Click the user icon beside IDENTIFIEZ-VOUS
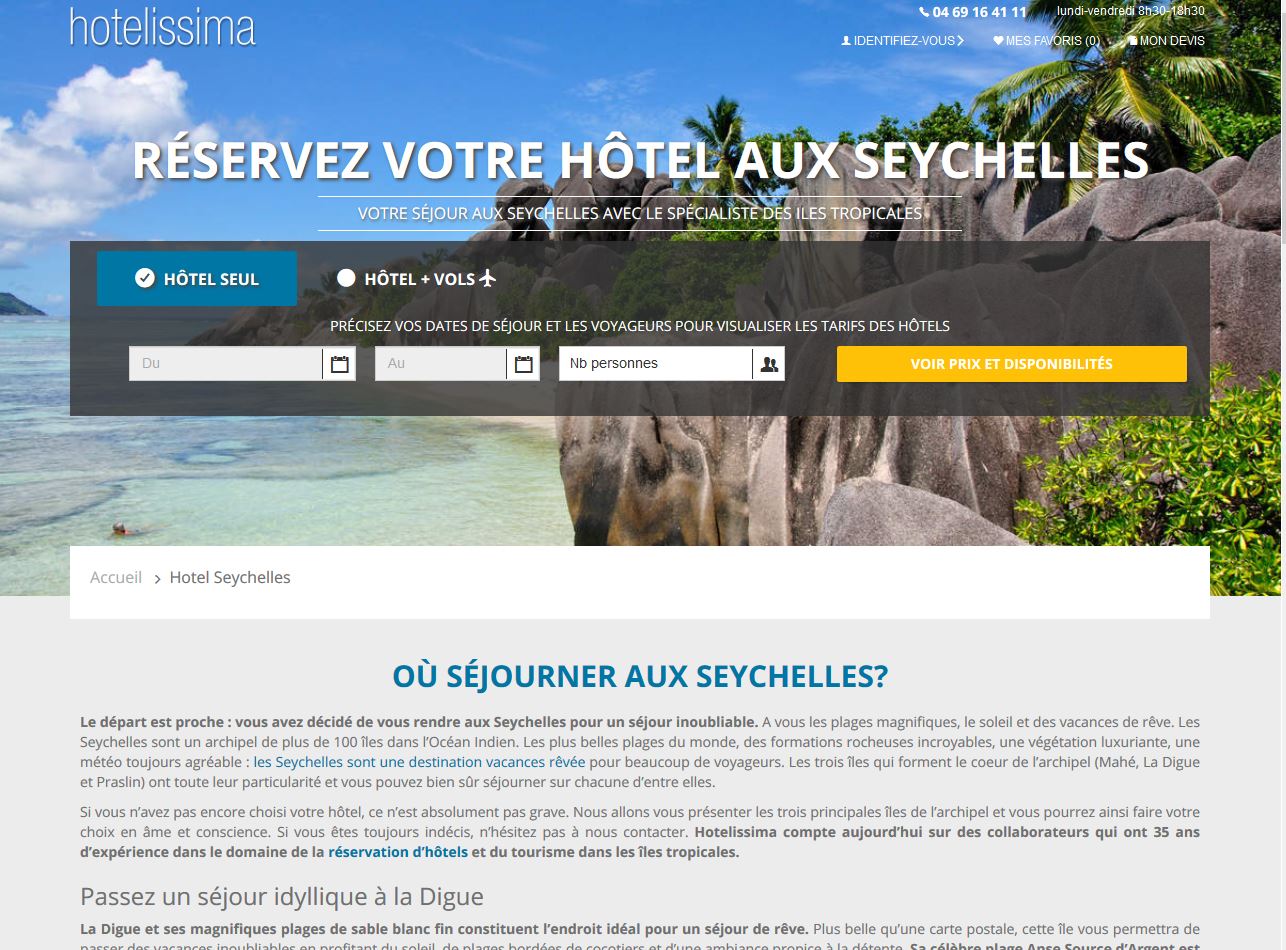Screen dimensions: 1286x950 pyautogui.click(x=846, y=41)
